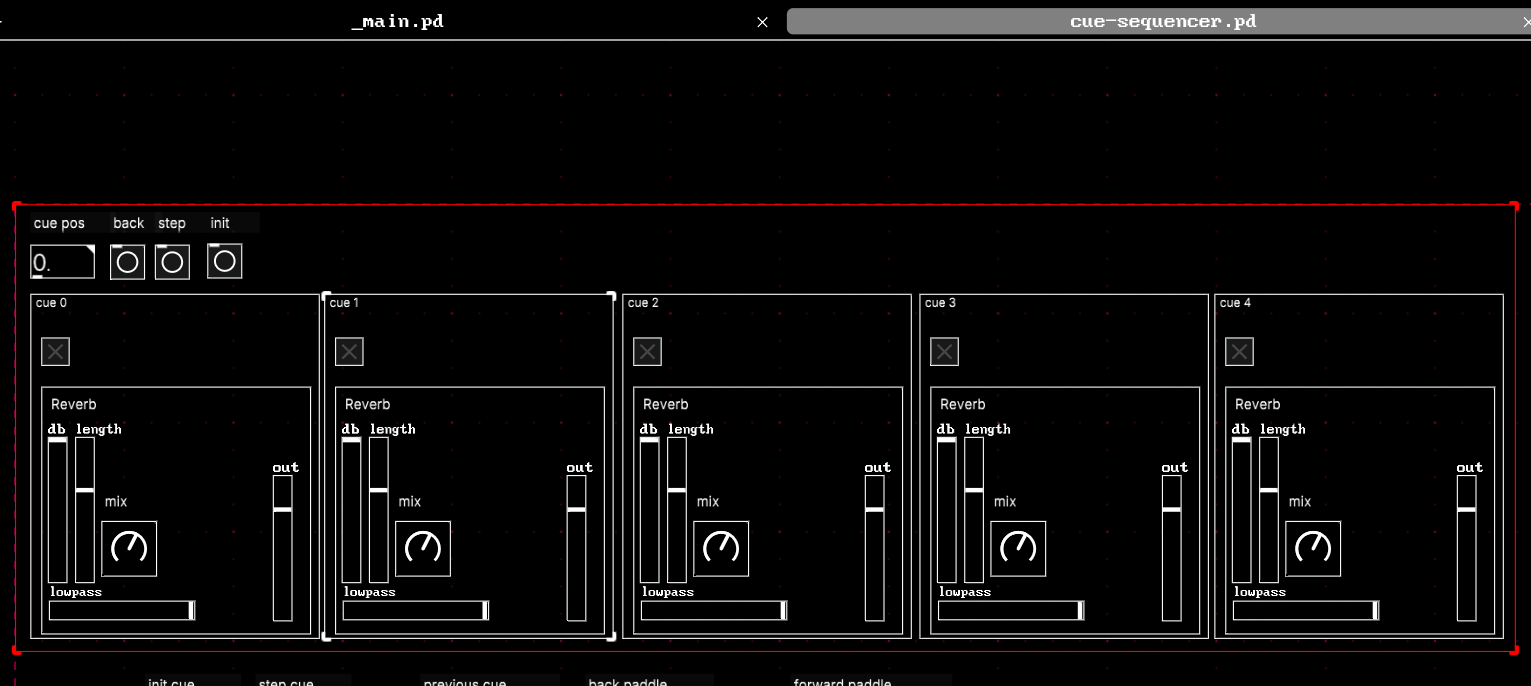The height and width of the screenshot is (686, 1531).
Task: Click the out slider in cue 2
Action: click(875, 547)
